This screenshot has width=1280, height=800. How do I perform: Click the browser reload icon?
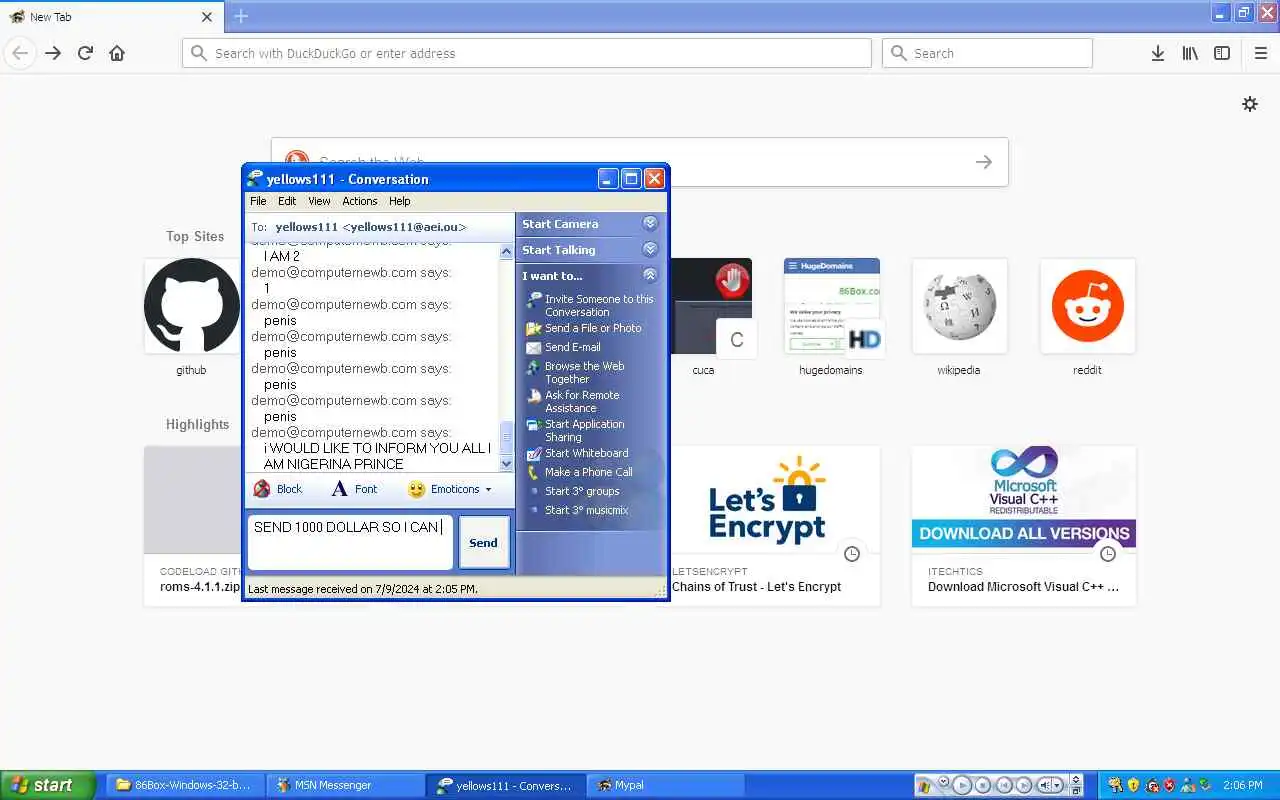(x=85, y=53)
